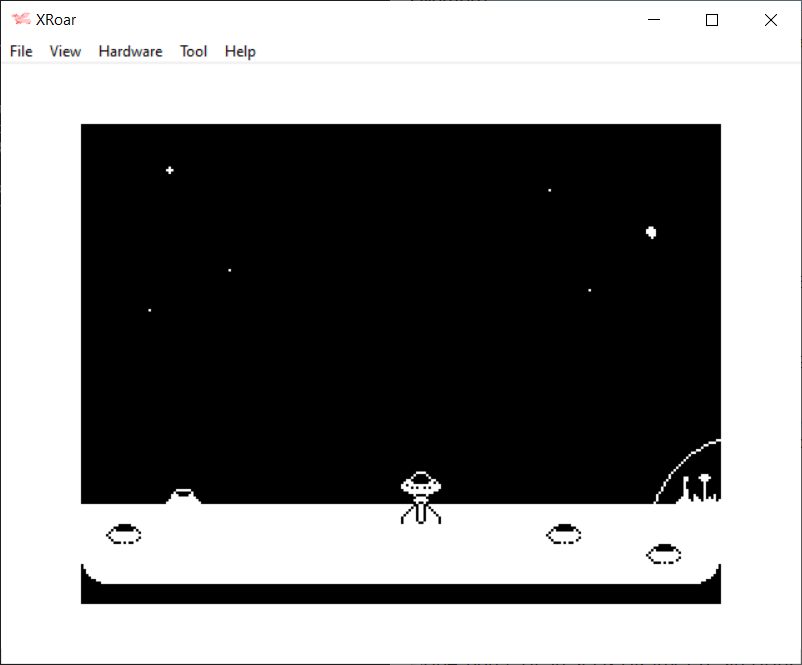
Task: Click the landing legs beneath the UFO
Action: [x=421, y=512]
